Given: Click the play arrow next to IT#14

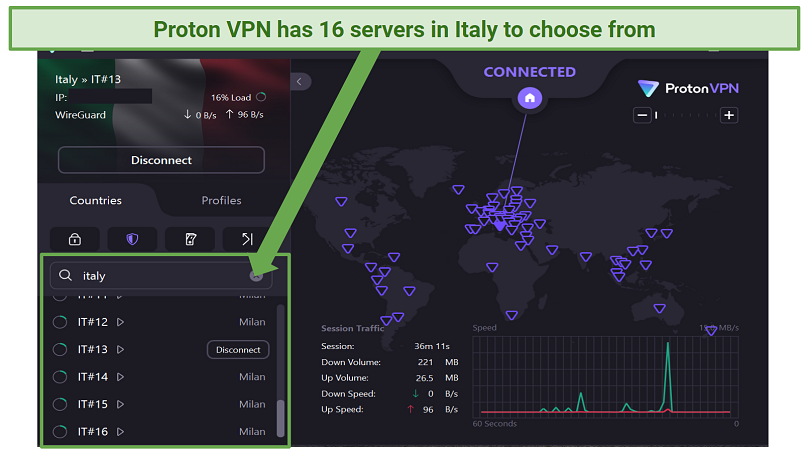Looking at the screenshot, I should (x=120, y=377).
